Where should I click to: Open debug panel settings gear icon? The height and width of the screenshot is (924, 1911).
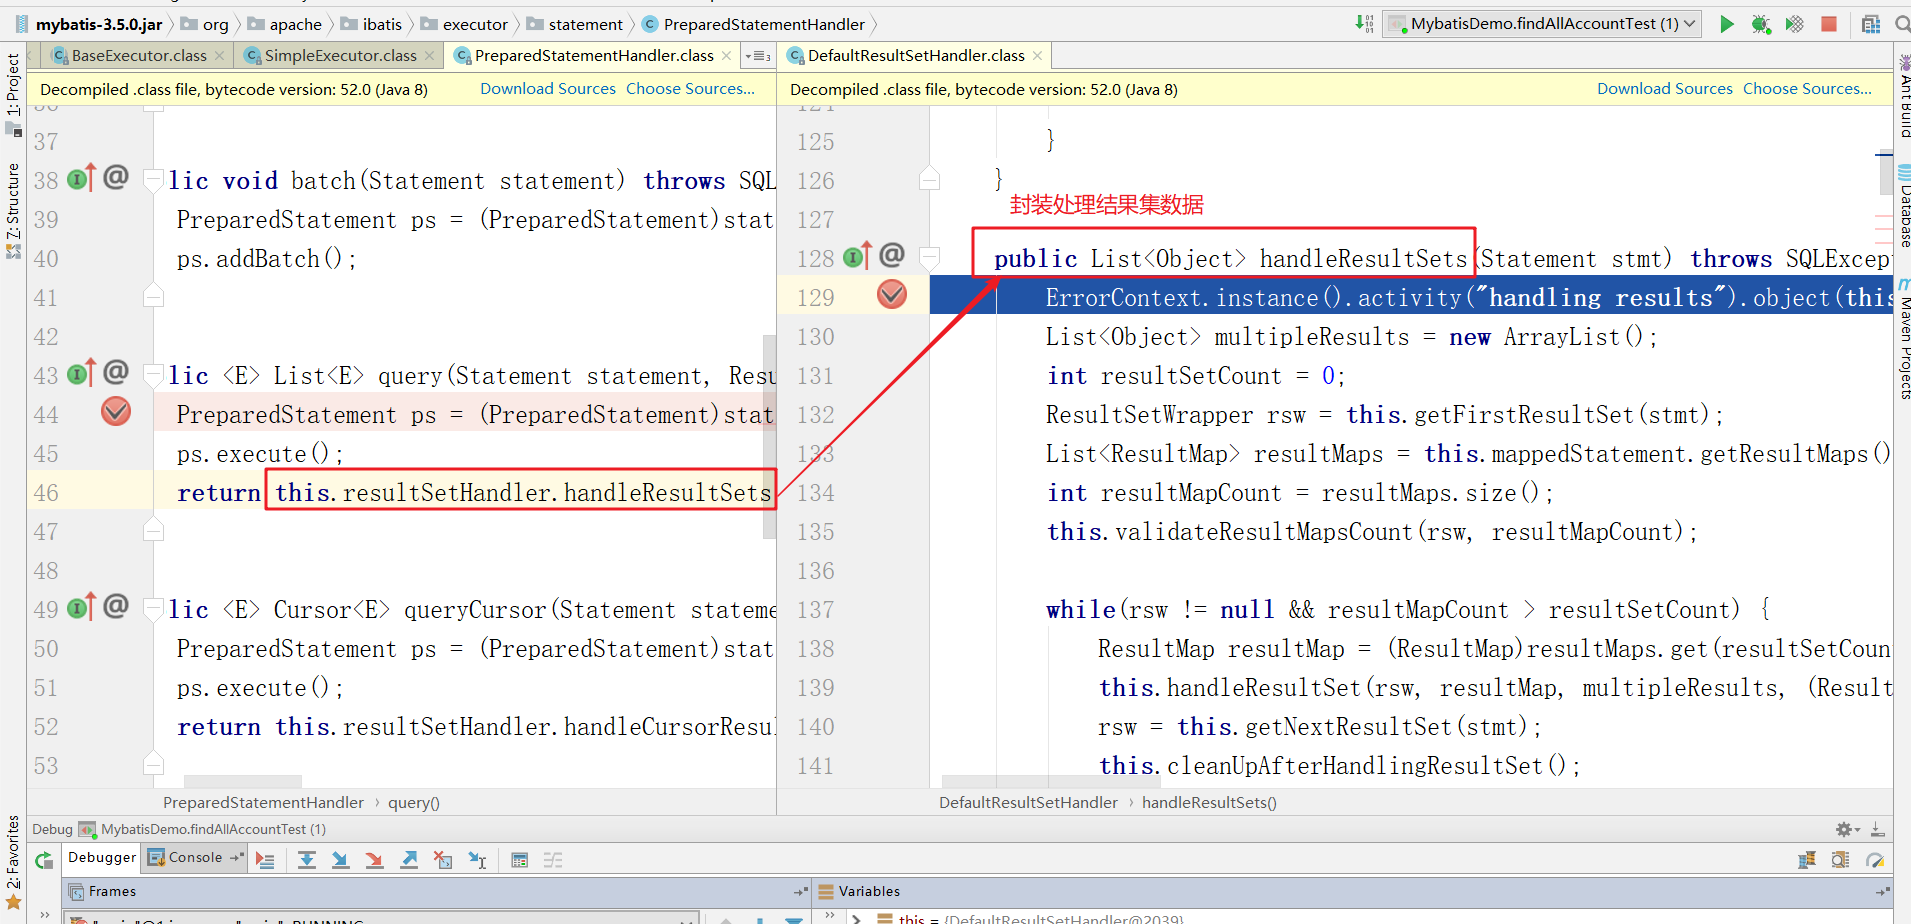tap(1846, 829)
